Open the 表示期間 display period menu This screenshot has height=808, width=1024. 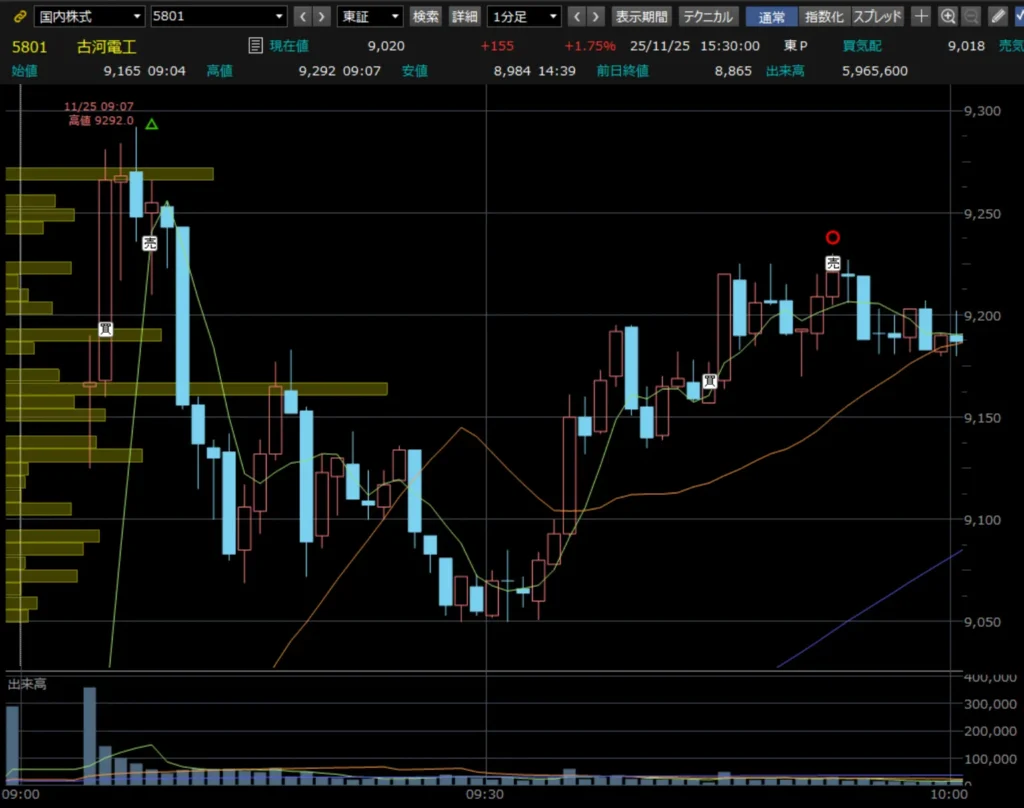tap(642, 16)
